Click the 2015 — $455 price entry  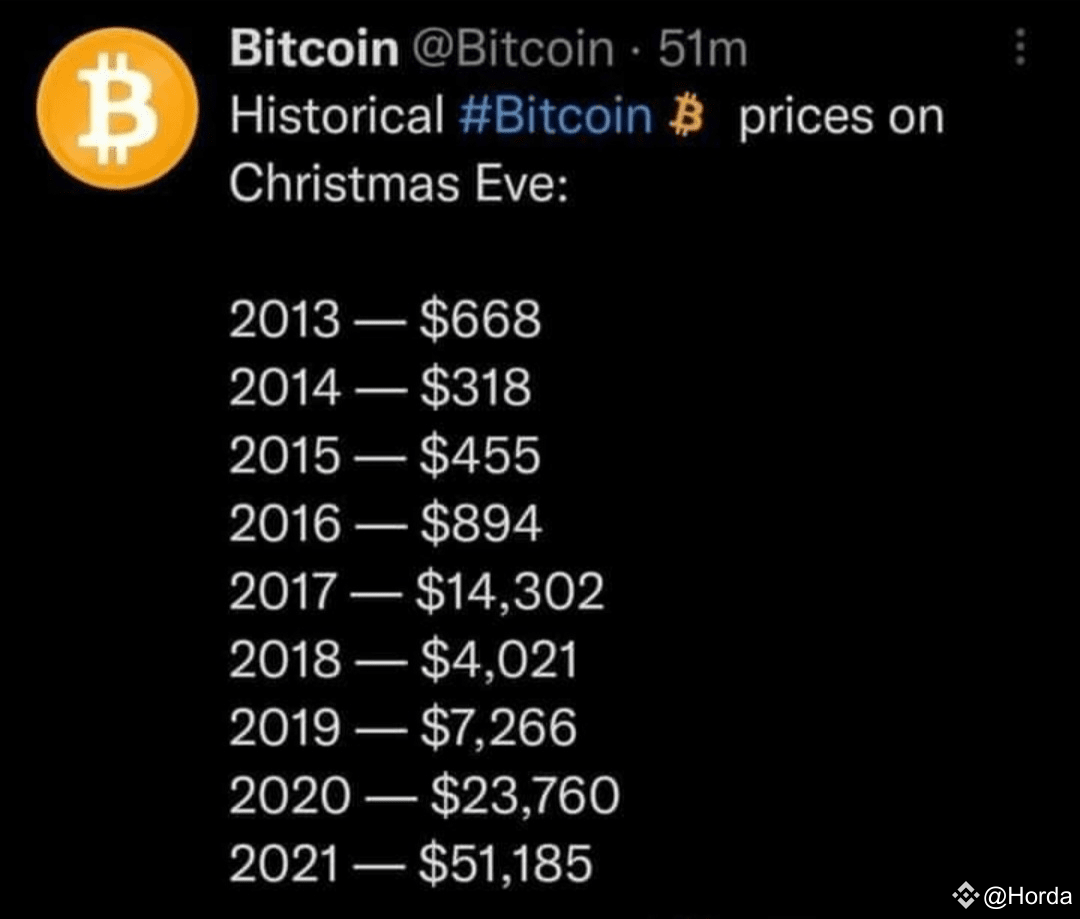point(385,456)
